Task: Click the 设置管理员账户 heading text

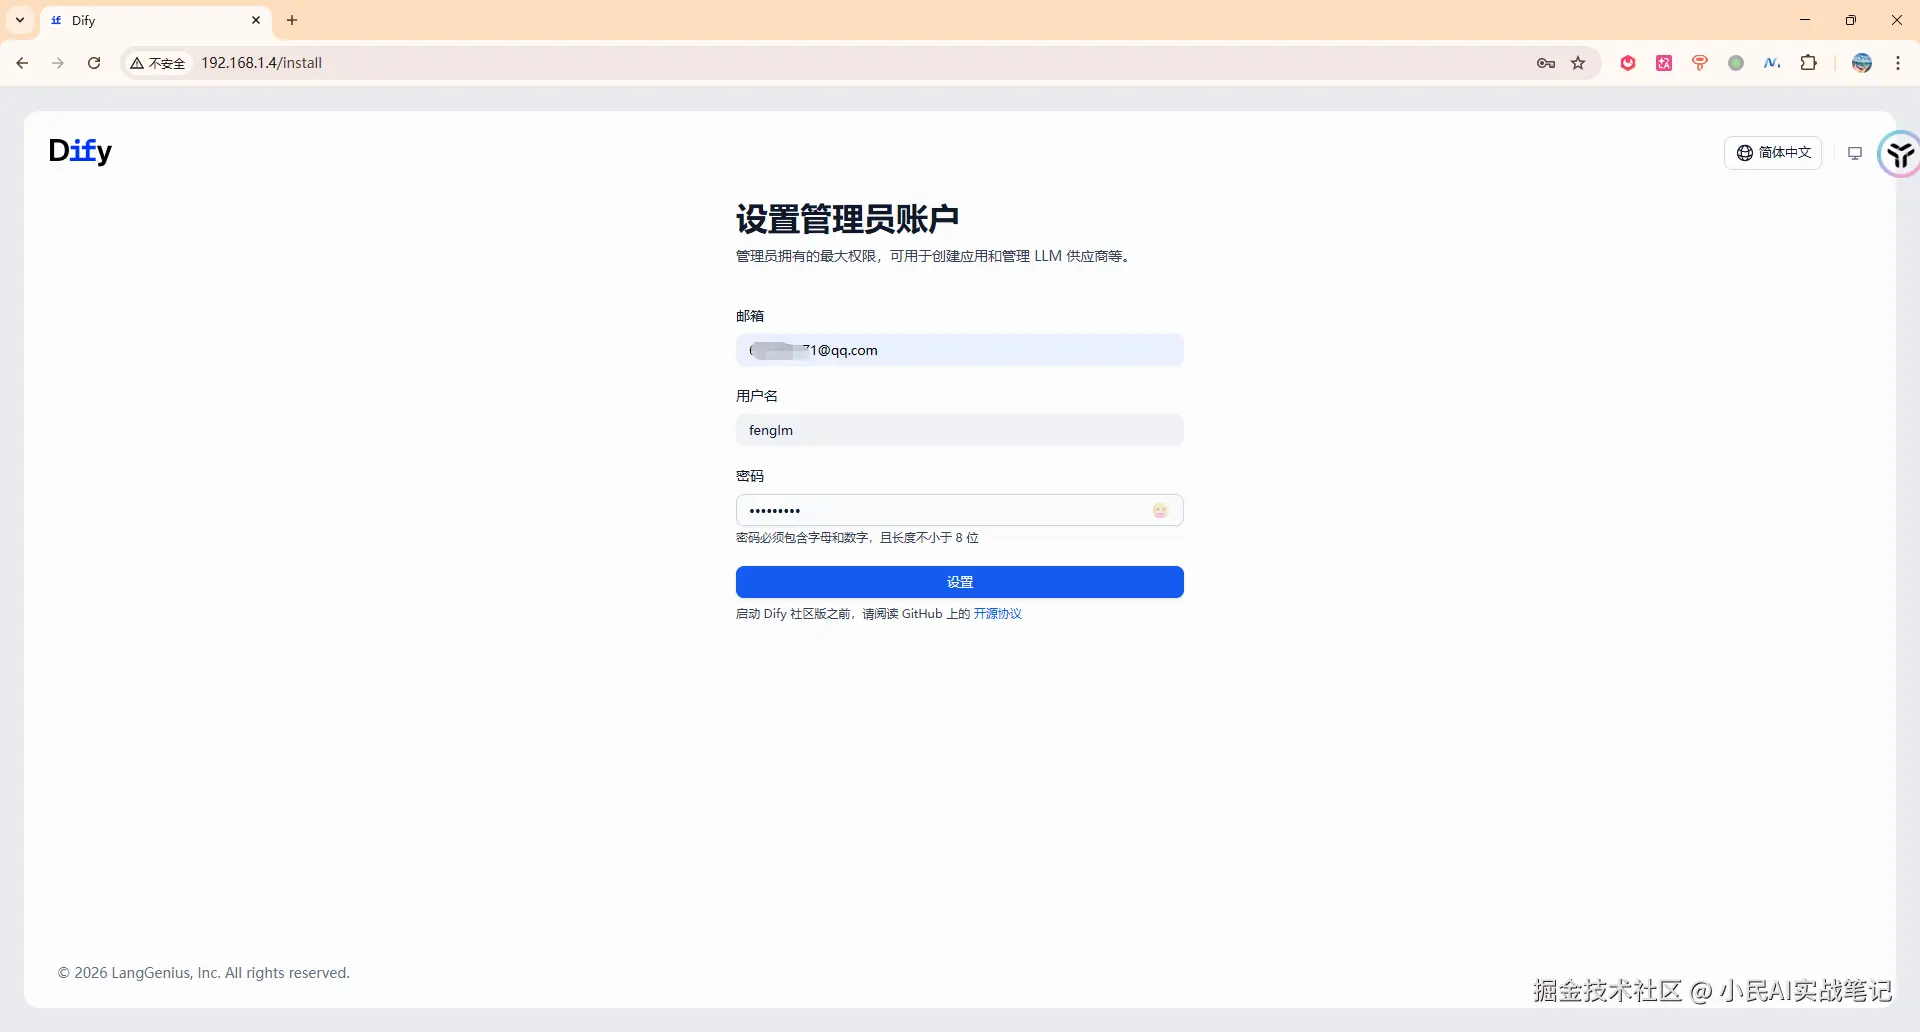Action: coord(848,218)
